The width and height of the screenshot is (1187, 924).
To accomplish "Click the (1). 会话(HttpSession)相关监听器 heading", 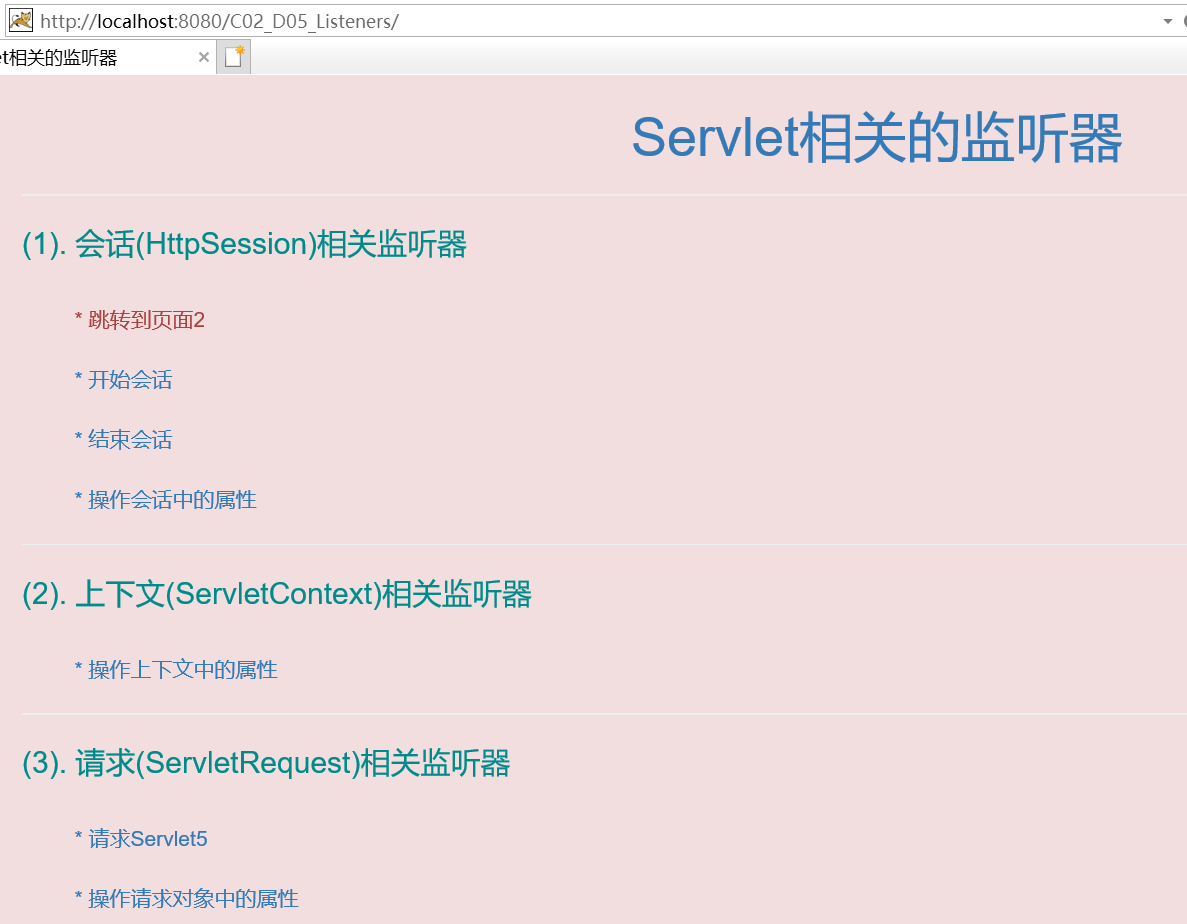I will tap(245, 244).
